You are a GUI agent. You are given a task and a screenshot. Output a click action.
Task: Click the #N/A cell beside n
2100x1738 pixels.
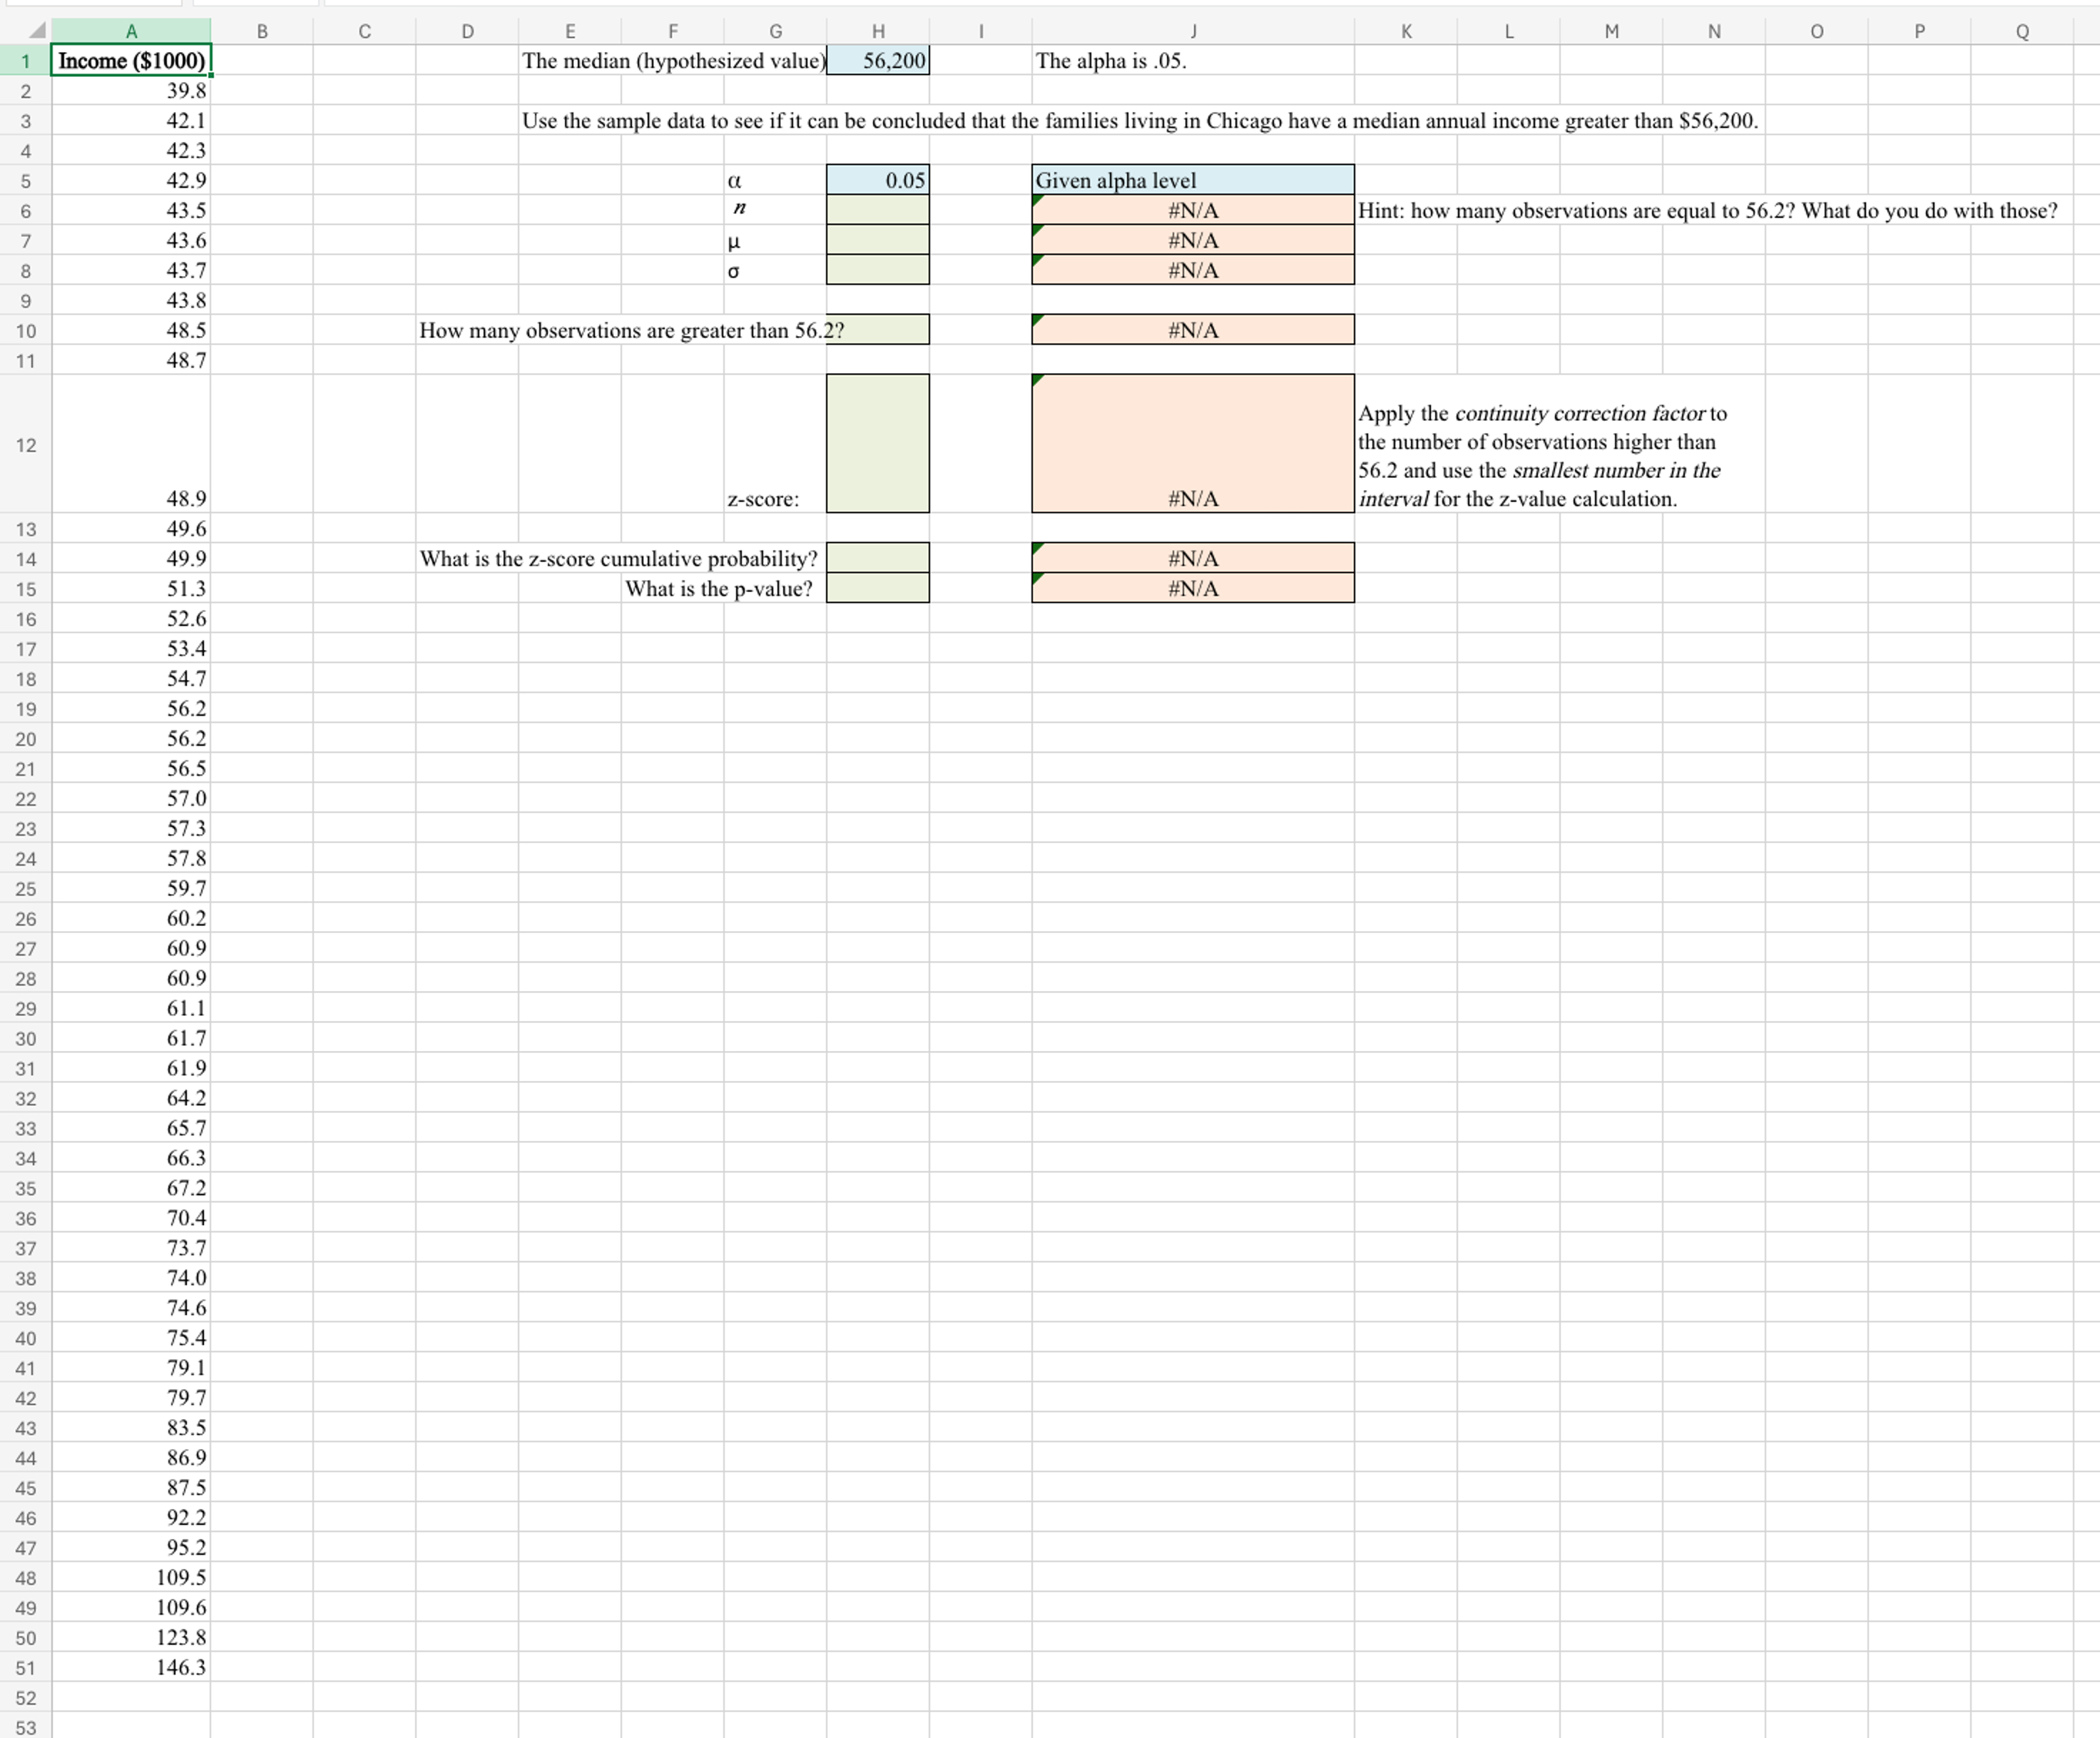coord(1193,210)
